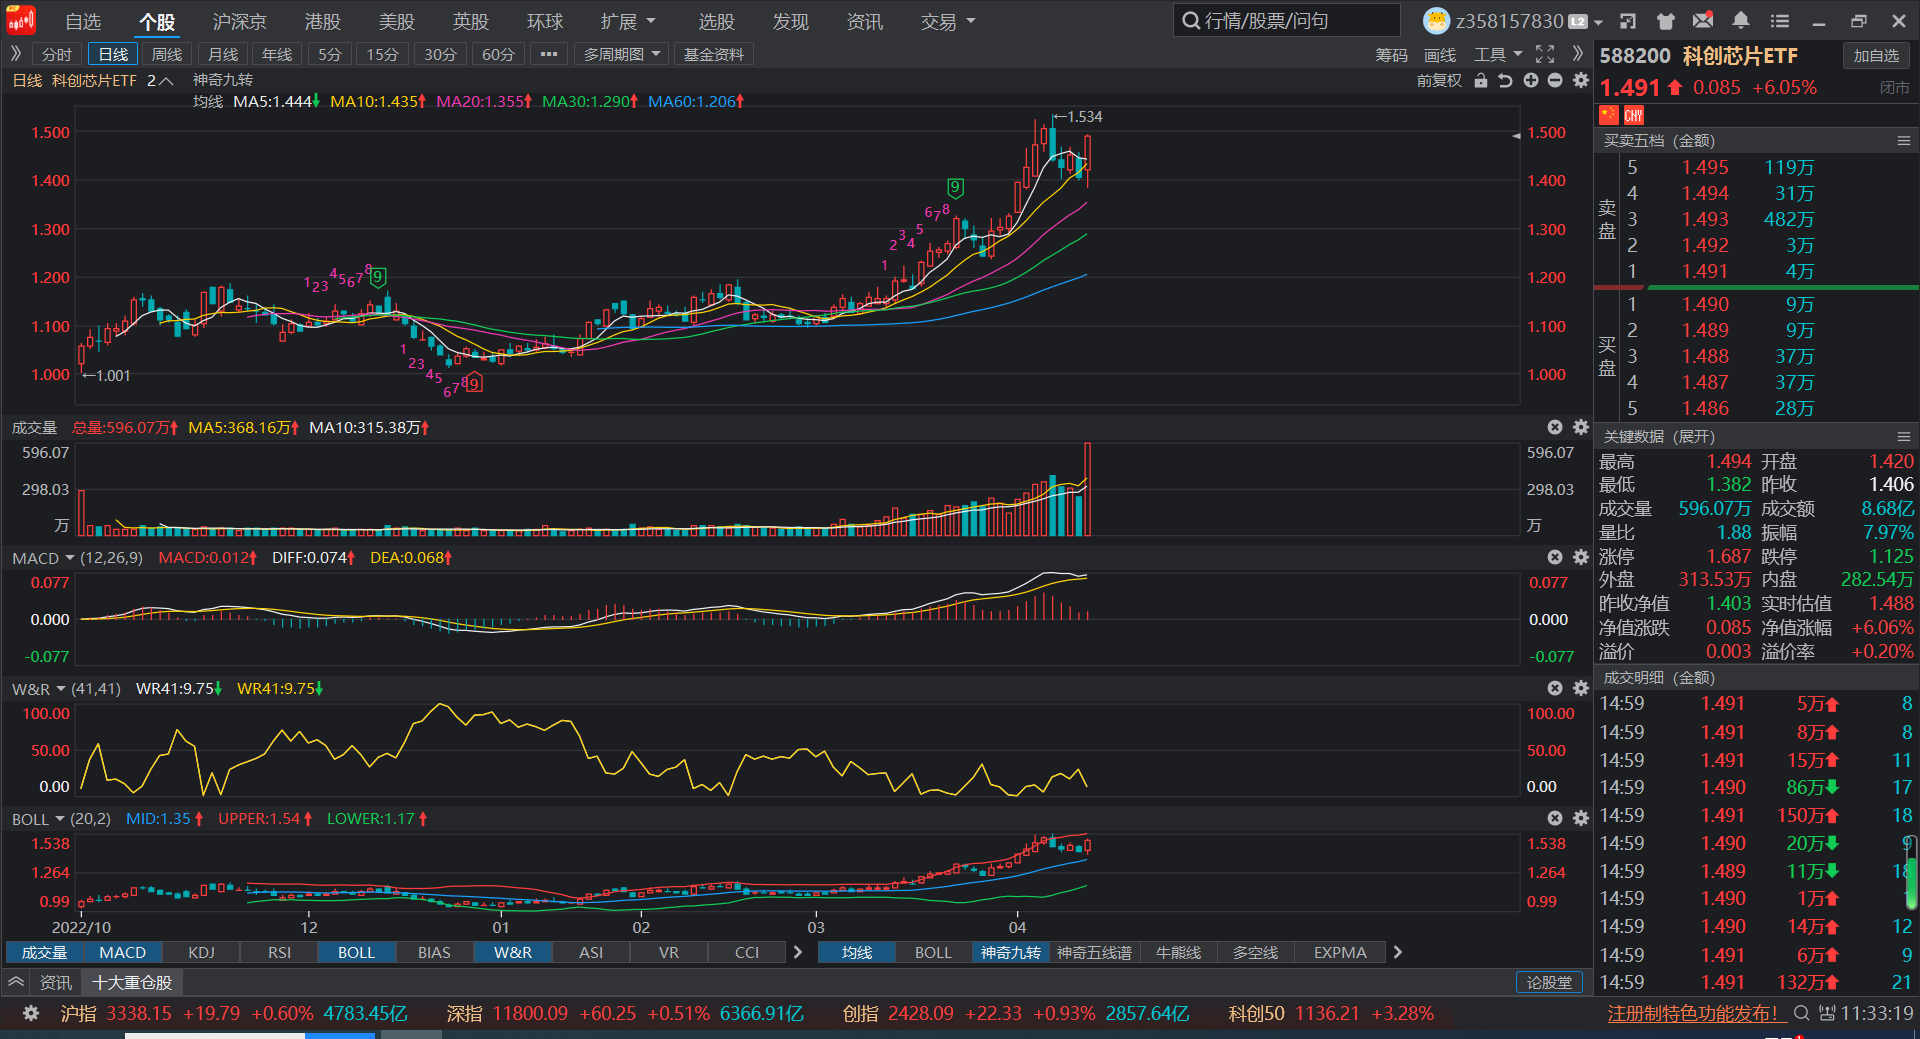
Task: Click the 加自选 button
Action: (x=1876, y=56)
